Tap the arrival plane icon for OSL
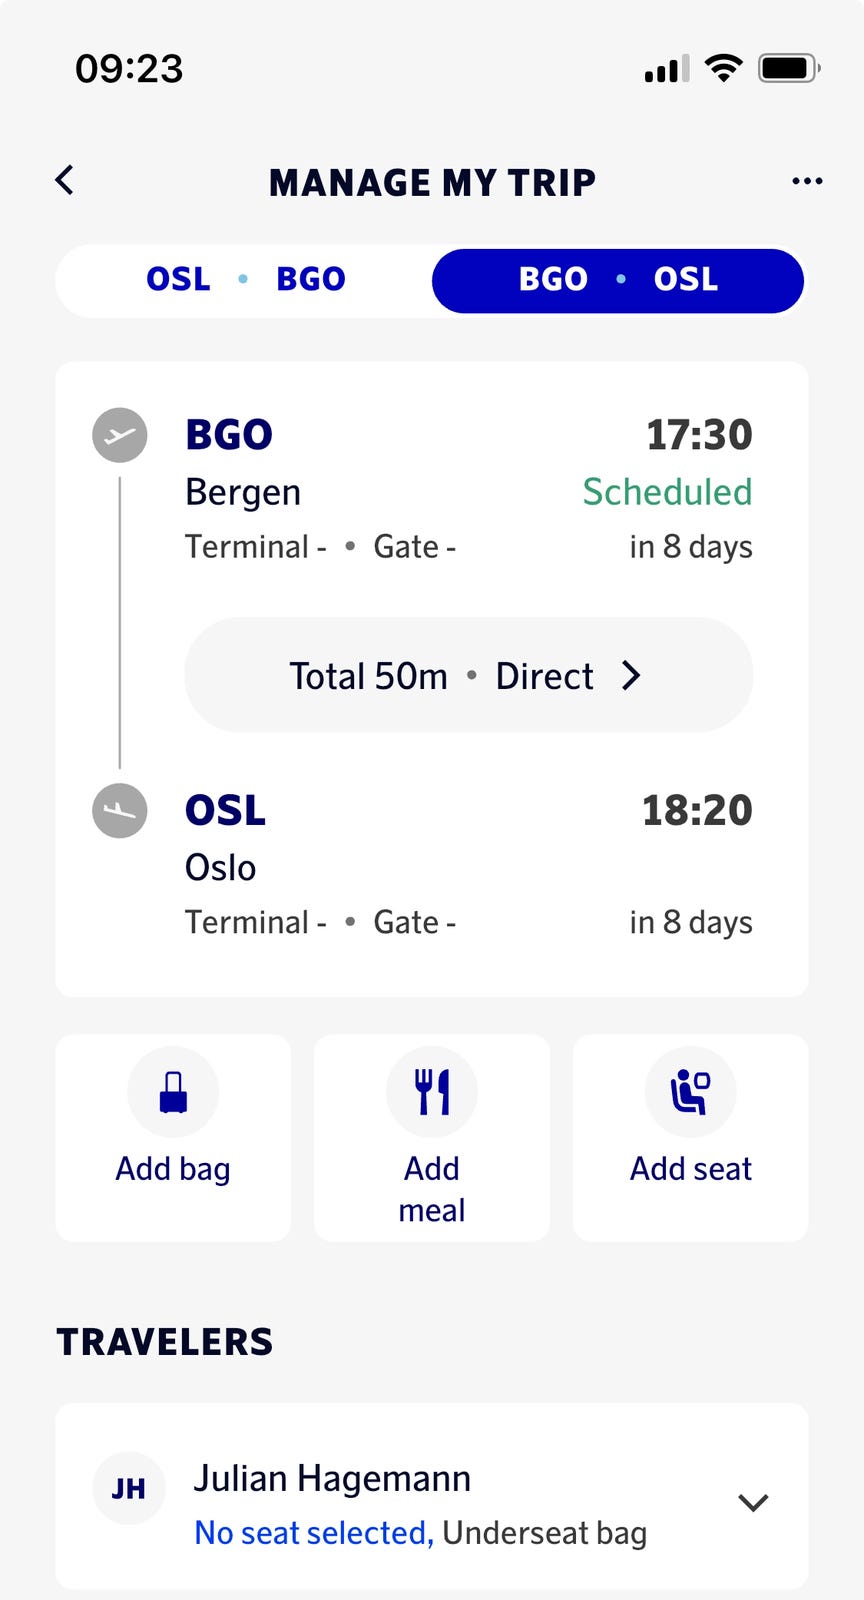This screenshot has height=1600, width=864. 120,810
